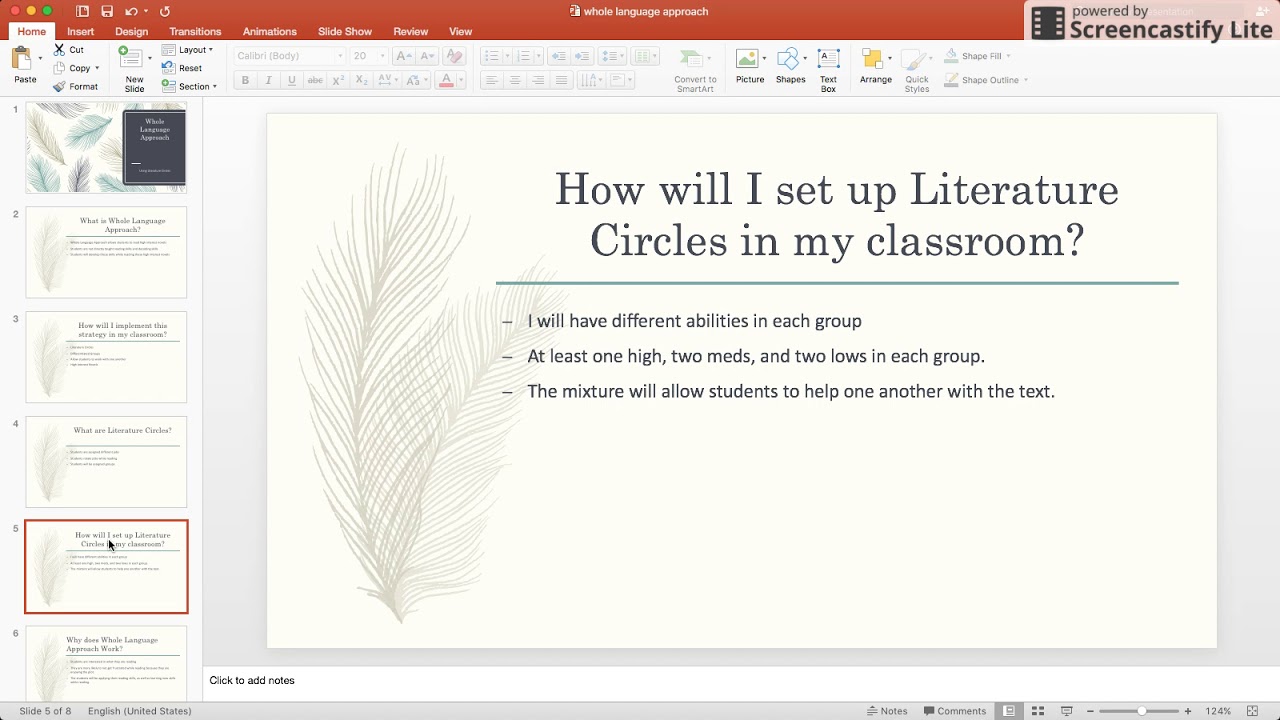The width and height of the screenshot is (1280, 720).
Task: Toggle the ribbon layout icon beside Save
Action: tap(82, 11)
